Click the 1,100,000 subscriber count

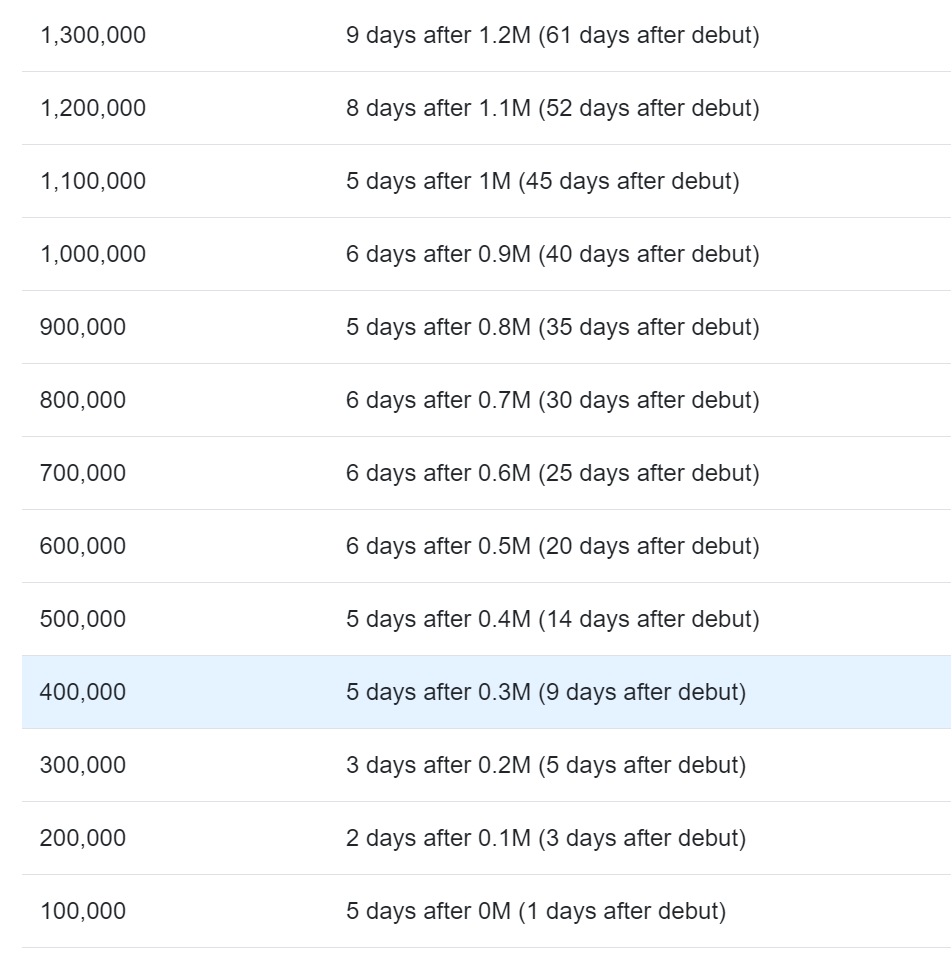tap(92, 181)
